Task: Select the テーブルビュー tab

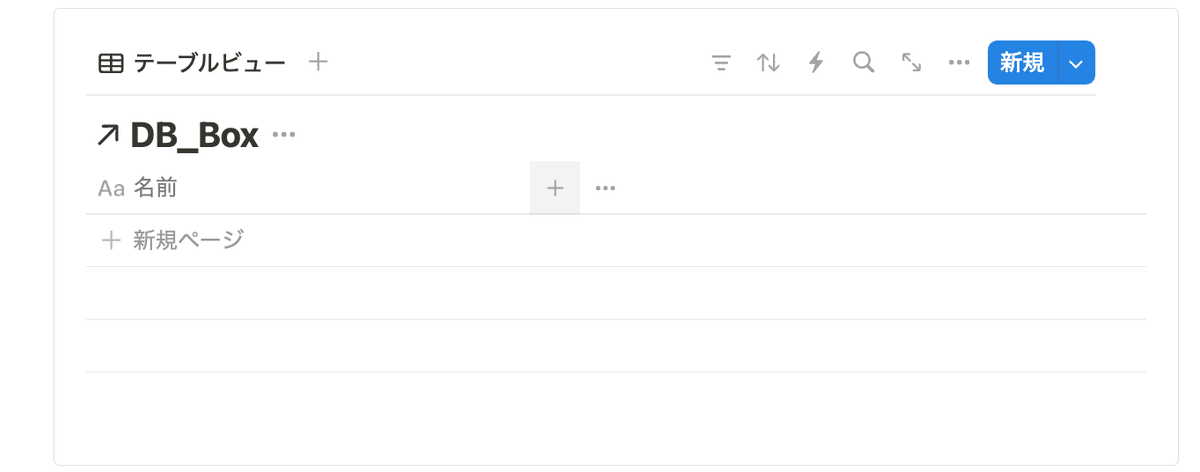Action: [x=191, y=63]
